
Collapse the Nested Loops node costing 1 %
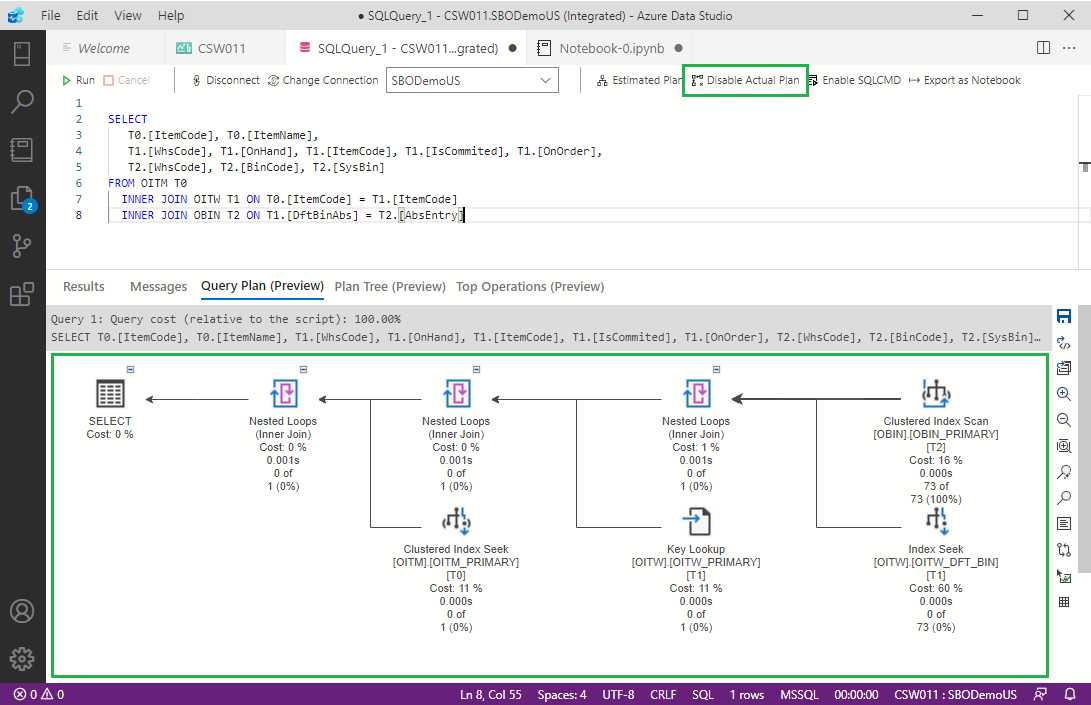716,370
